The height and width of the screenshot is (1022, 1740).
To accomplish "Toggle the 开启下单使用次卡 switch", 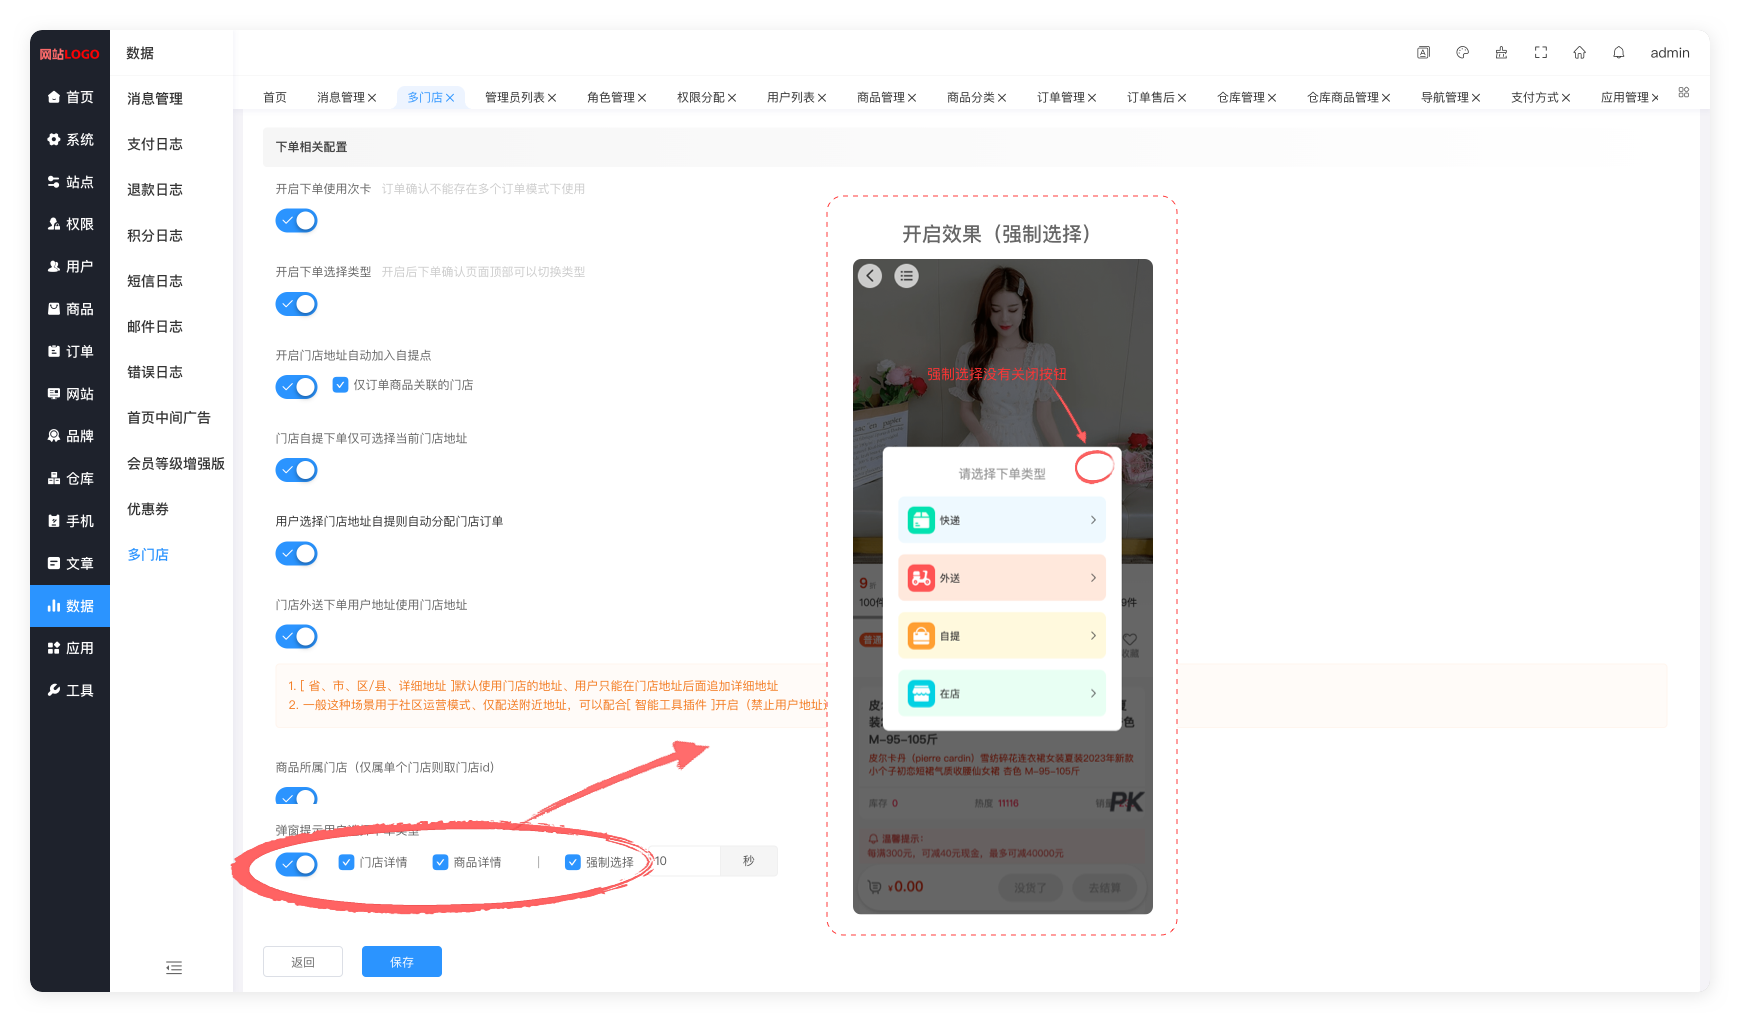I will pyautogui.click(x=296, y=221).
